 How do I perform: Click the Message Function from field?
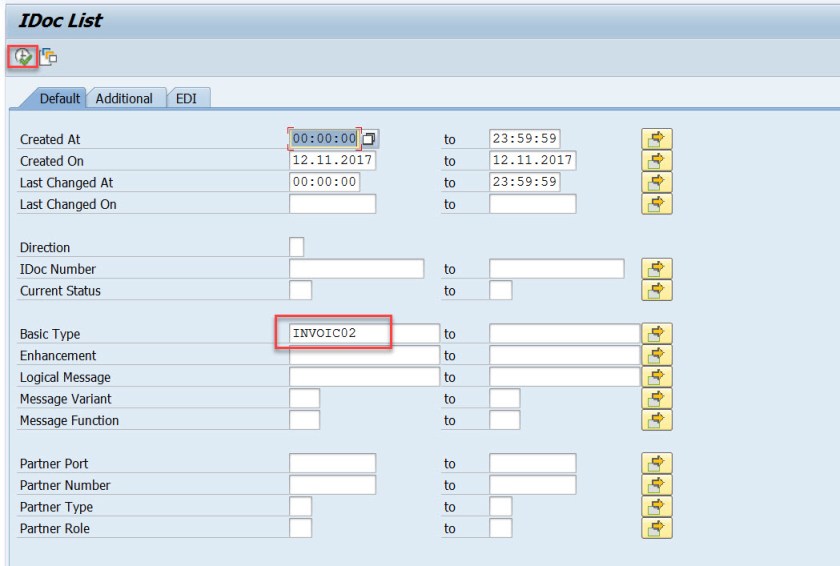click(x=304, y=420)
